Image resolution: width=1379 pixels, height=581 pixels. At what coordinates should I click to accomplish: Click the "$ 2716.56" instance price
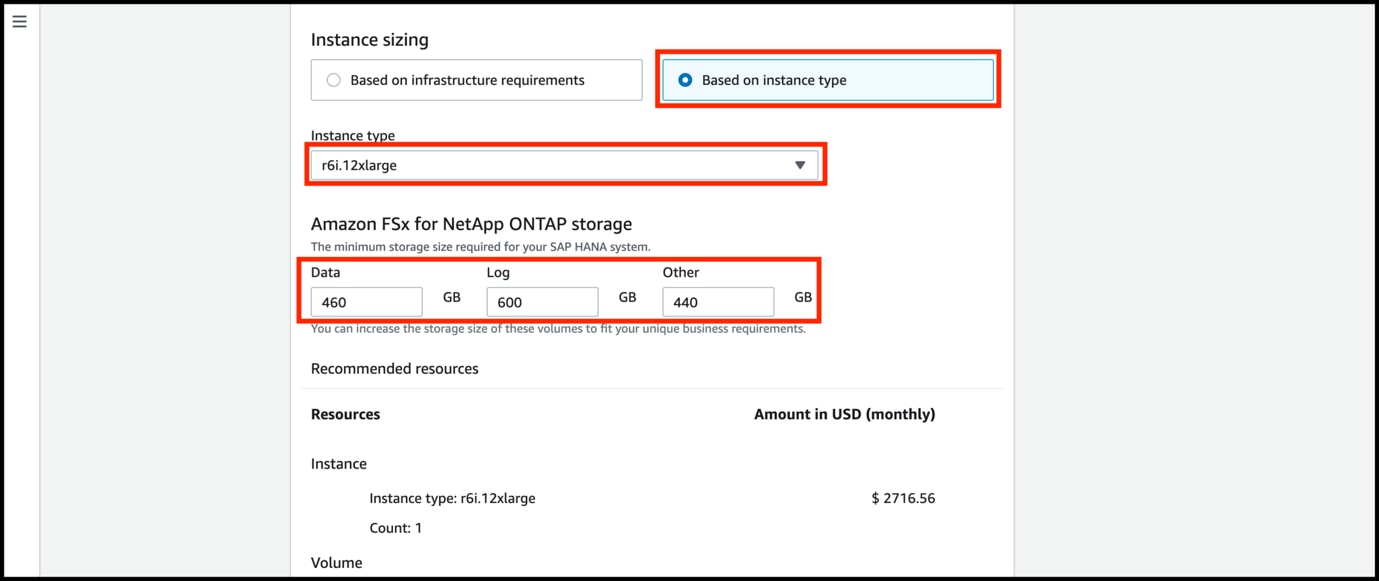[903, 498]
